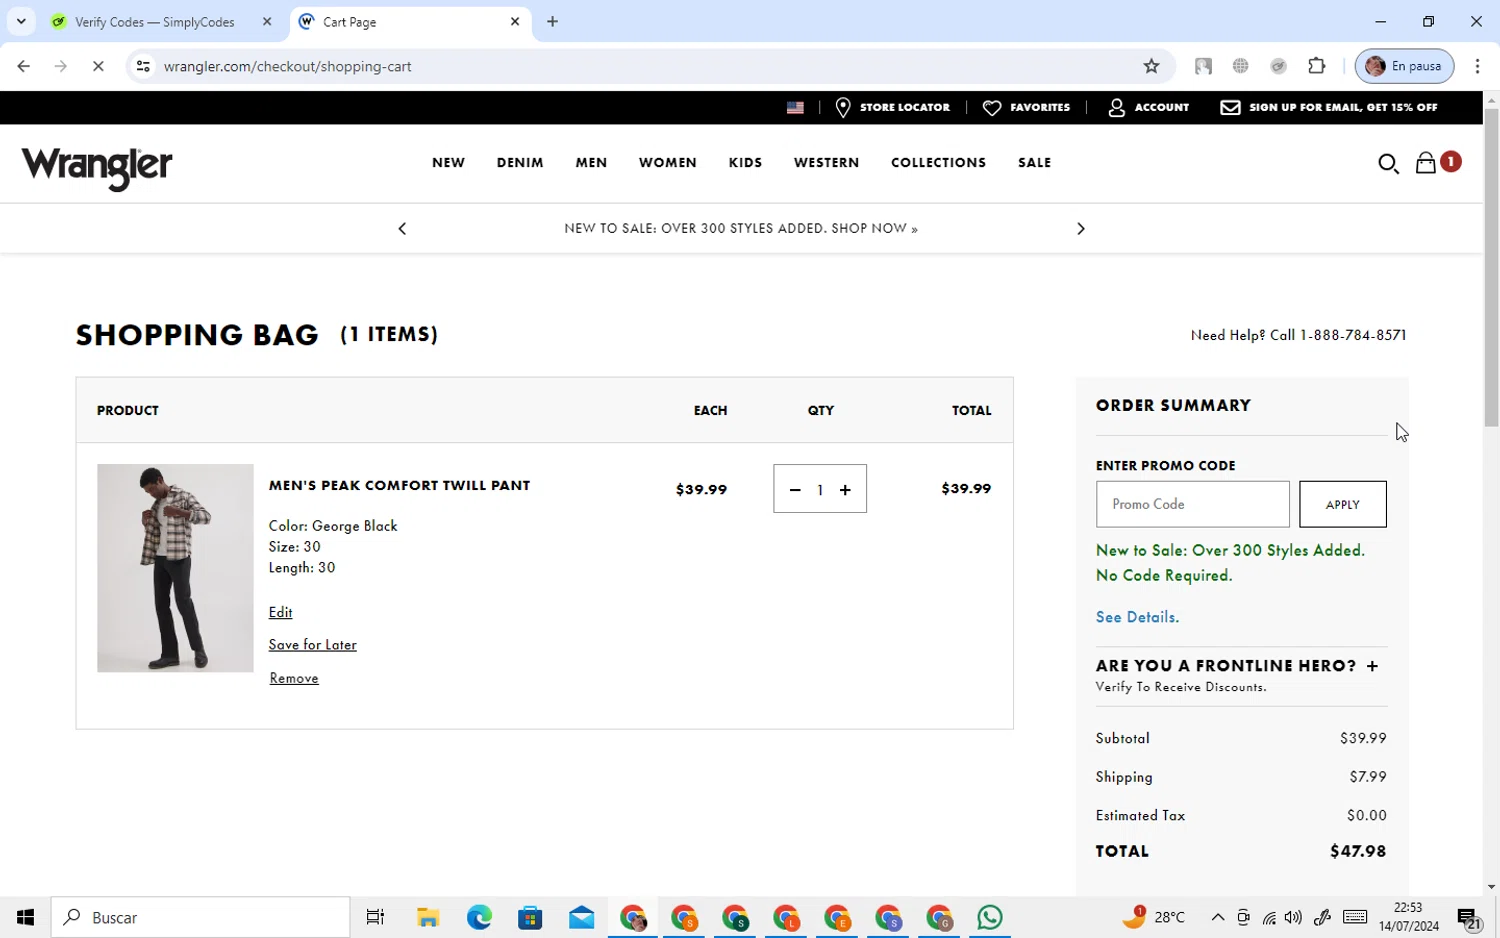
Task: Select the US flag country icon
Action: pyautogui.click(x=795, y=108)
